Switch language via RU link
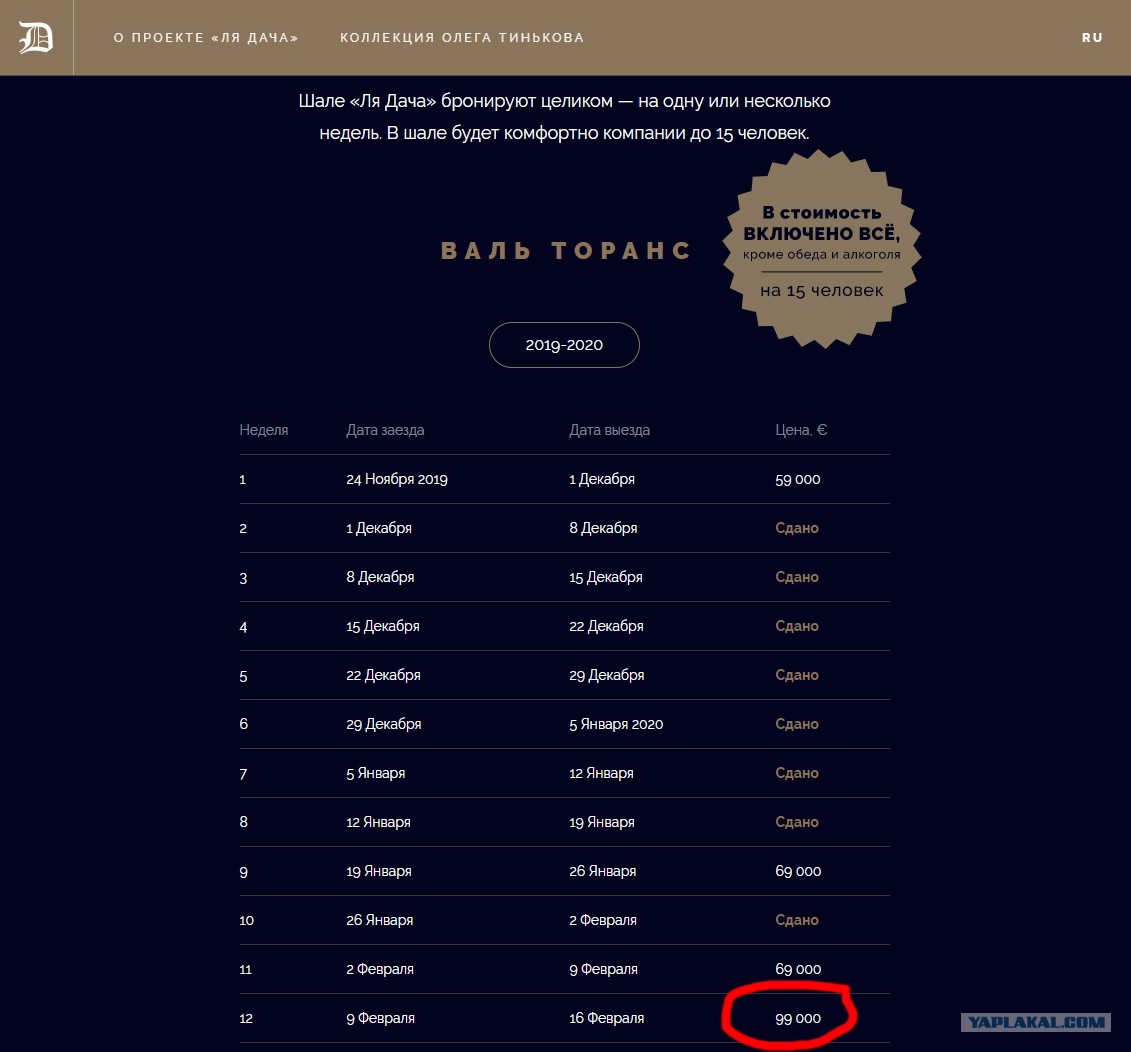1131x1052 pixels. 1092,38
